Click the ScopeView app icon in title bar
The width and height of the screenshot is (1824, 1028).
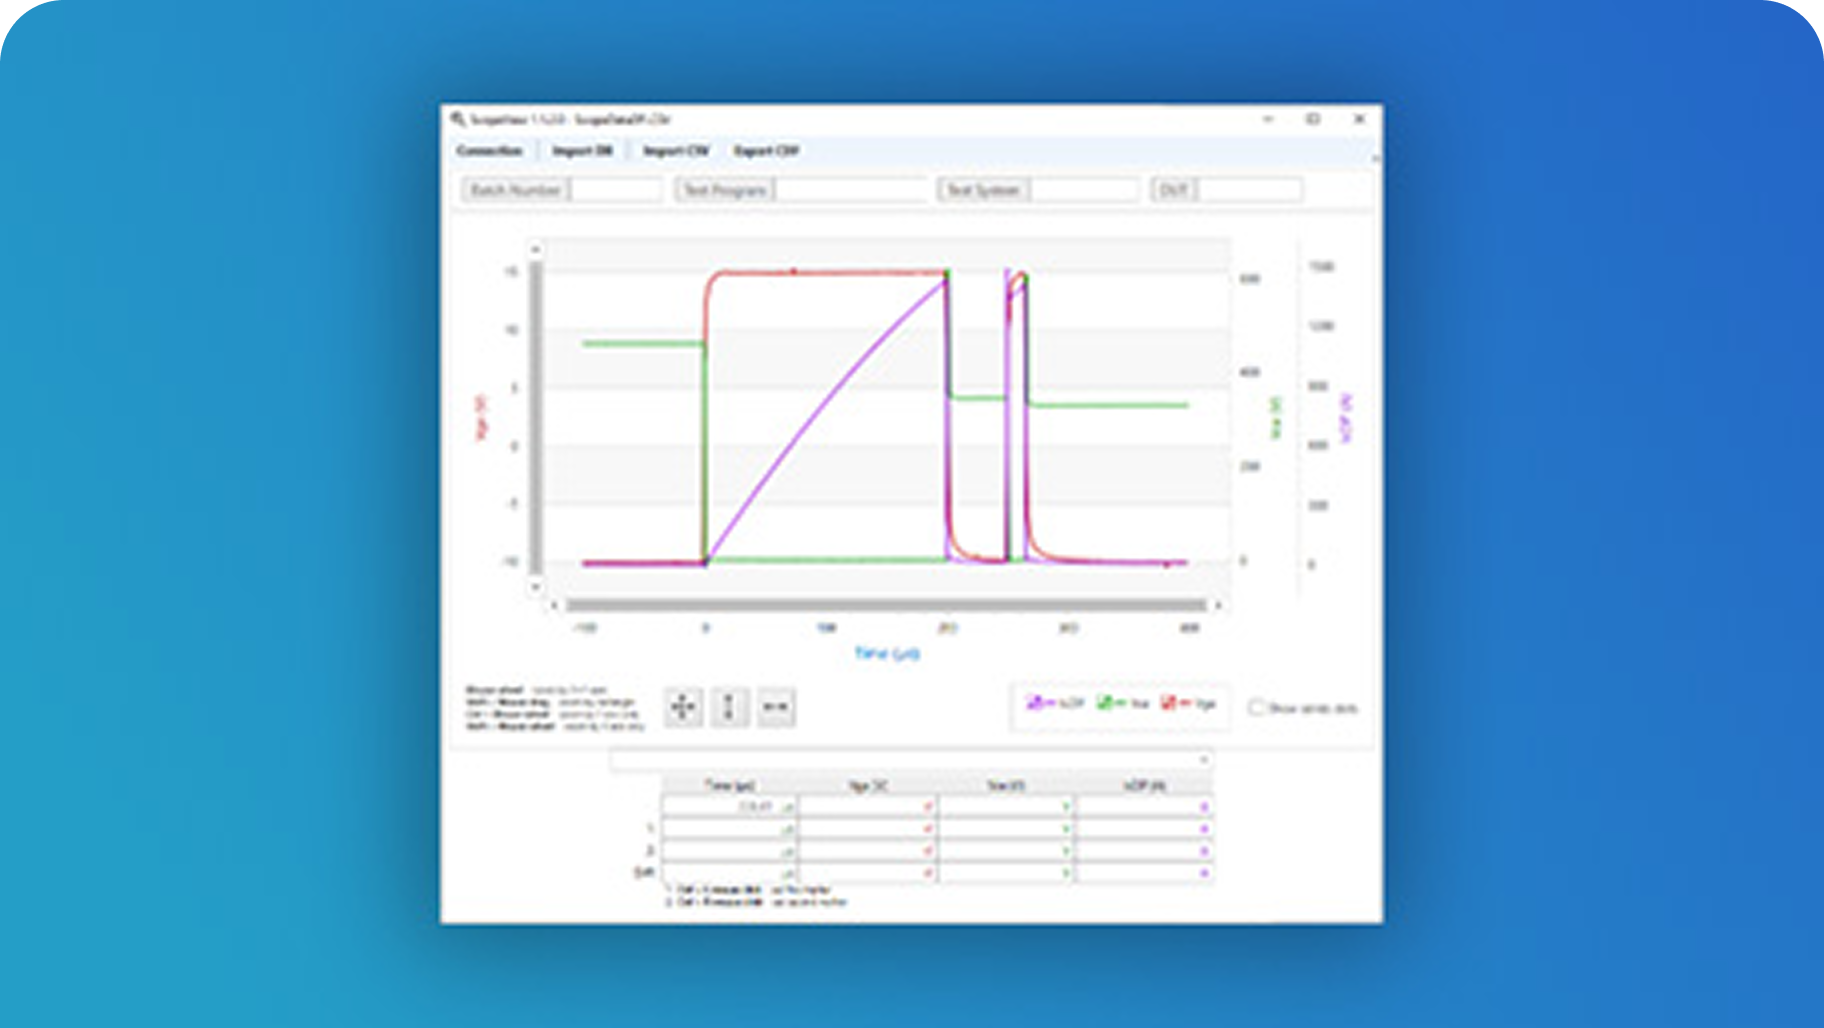tap(458, 119)
